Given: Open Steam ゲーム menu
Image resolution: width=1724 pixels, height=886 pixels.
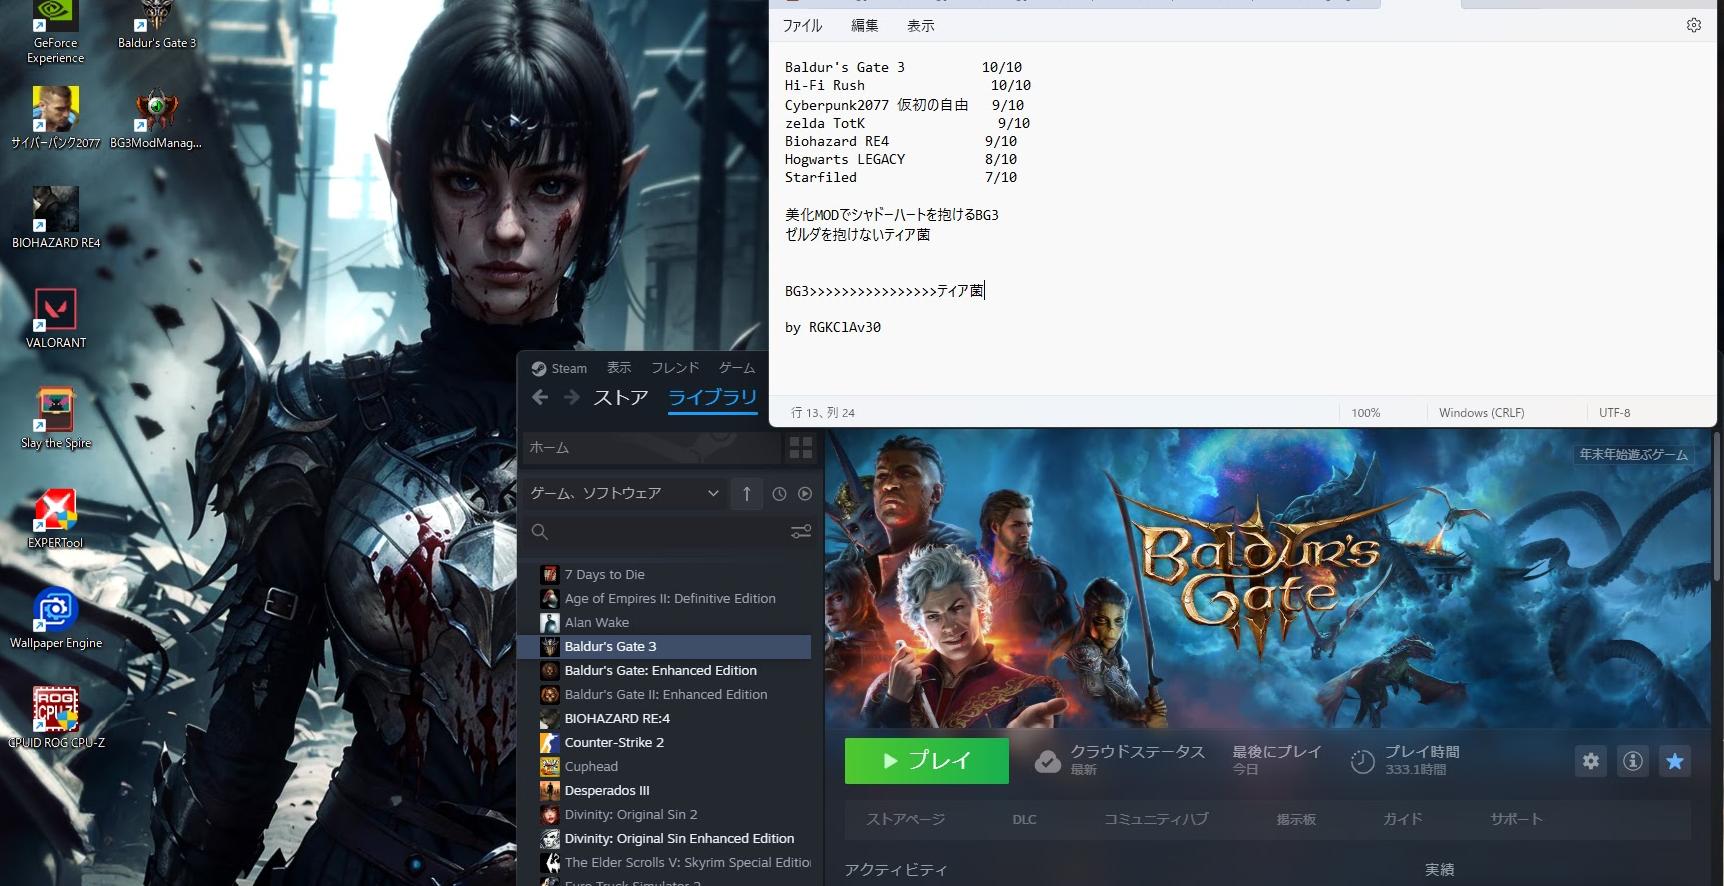Looking at the screenshot, I should pos(737,368).
